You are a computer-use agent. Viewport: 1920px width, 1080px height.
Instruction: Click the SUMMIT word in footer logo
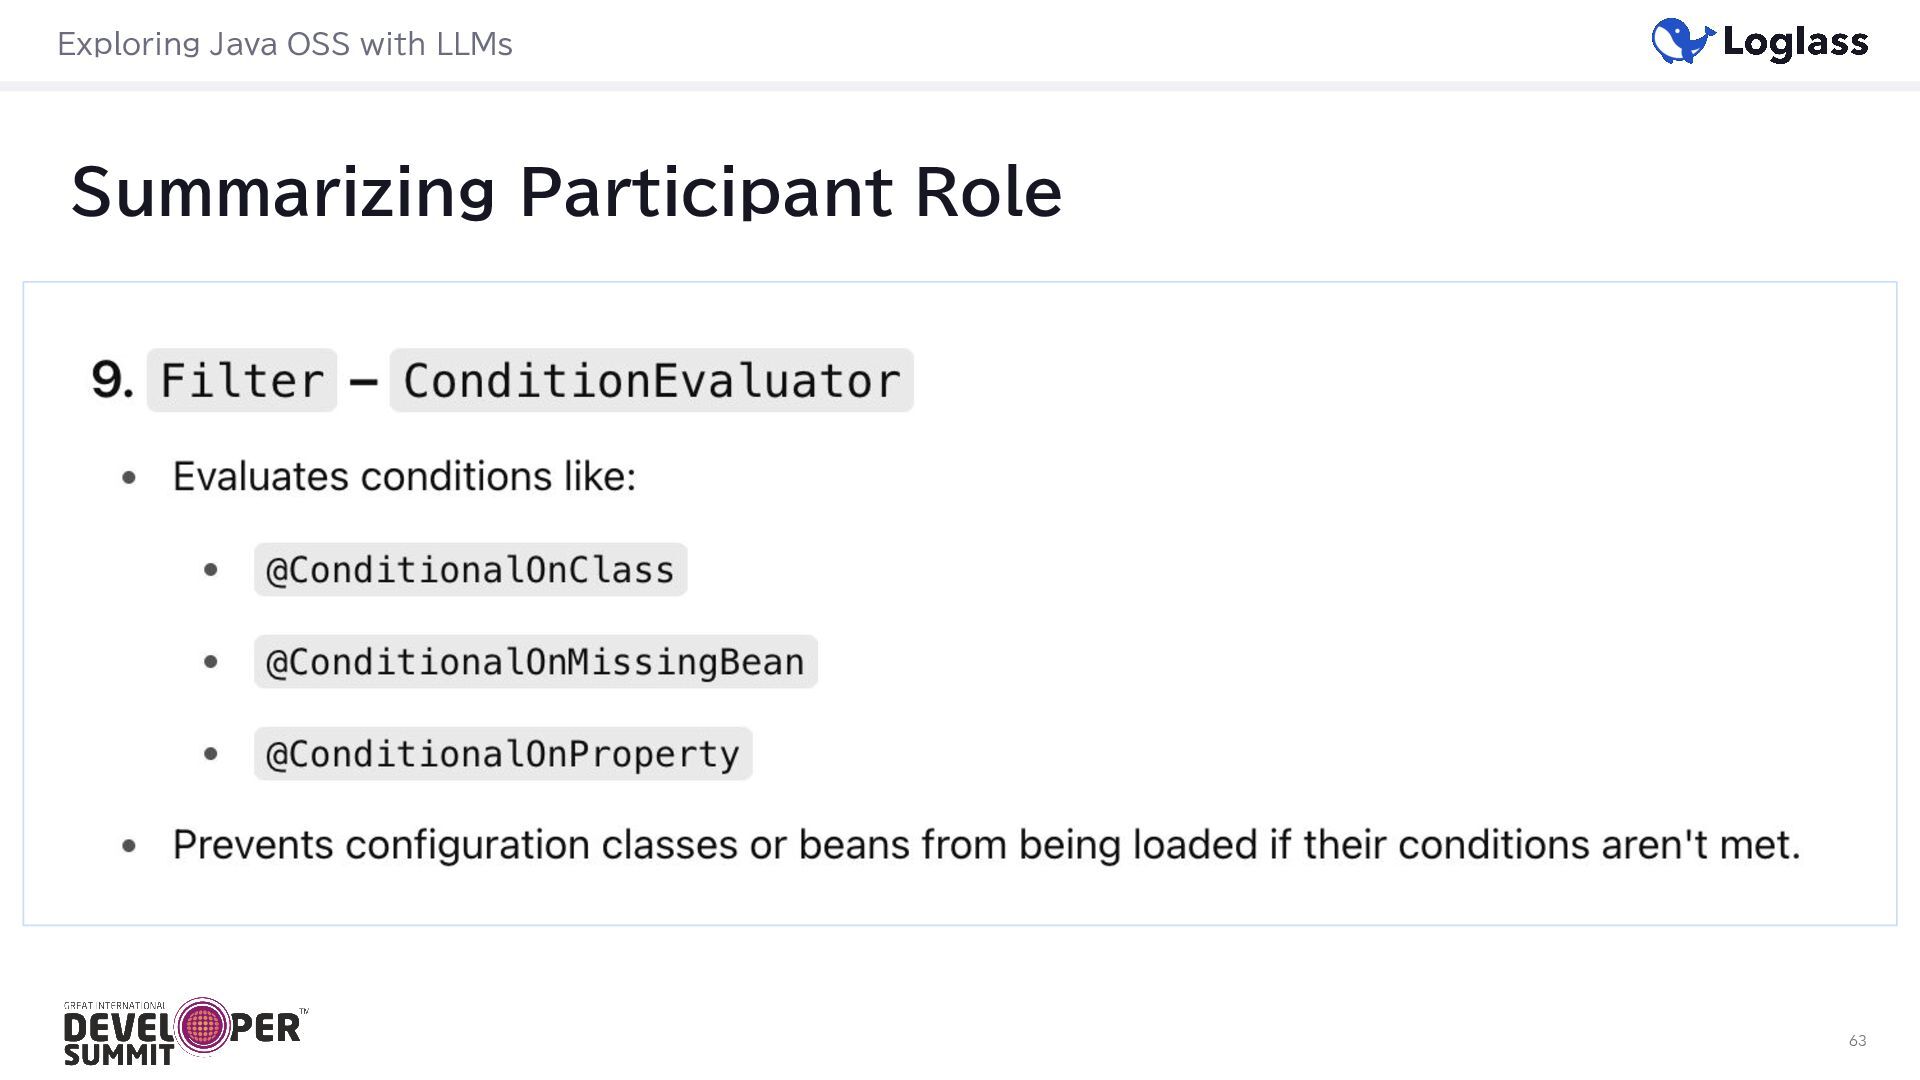pyautogui.click(x=118, y=1055)
